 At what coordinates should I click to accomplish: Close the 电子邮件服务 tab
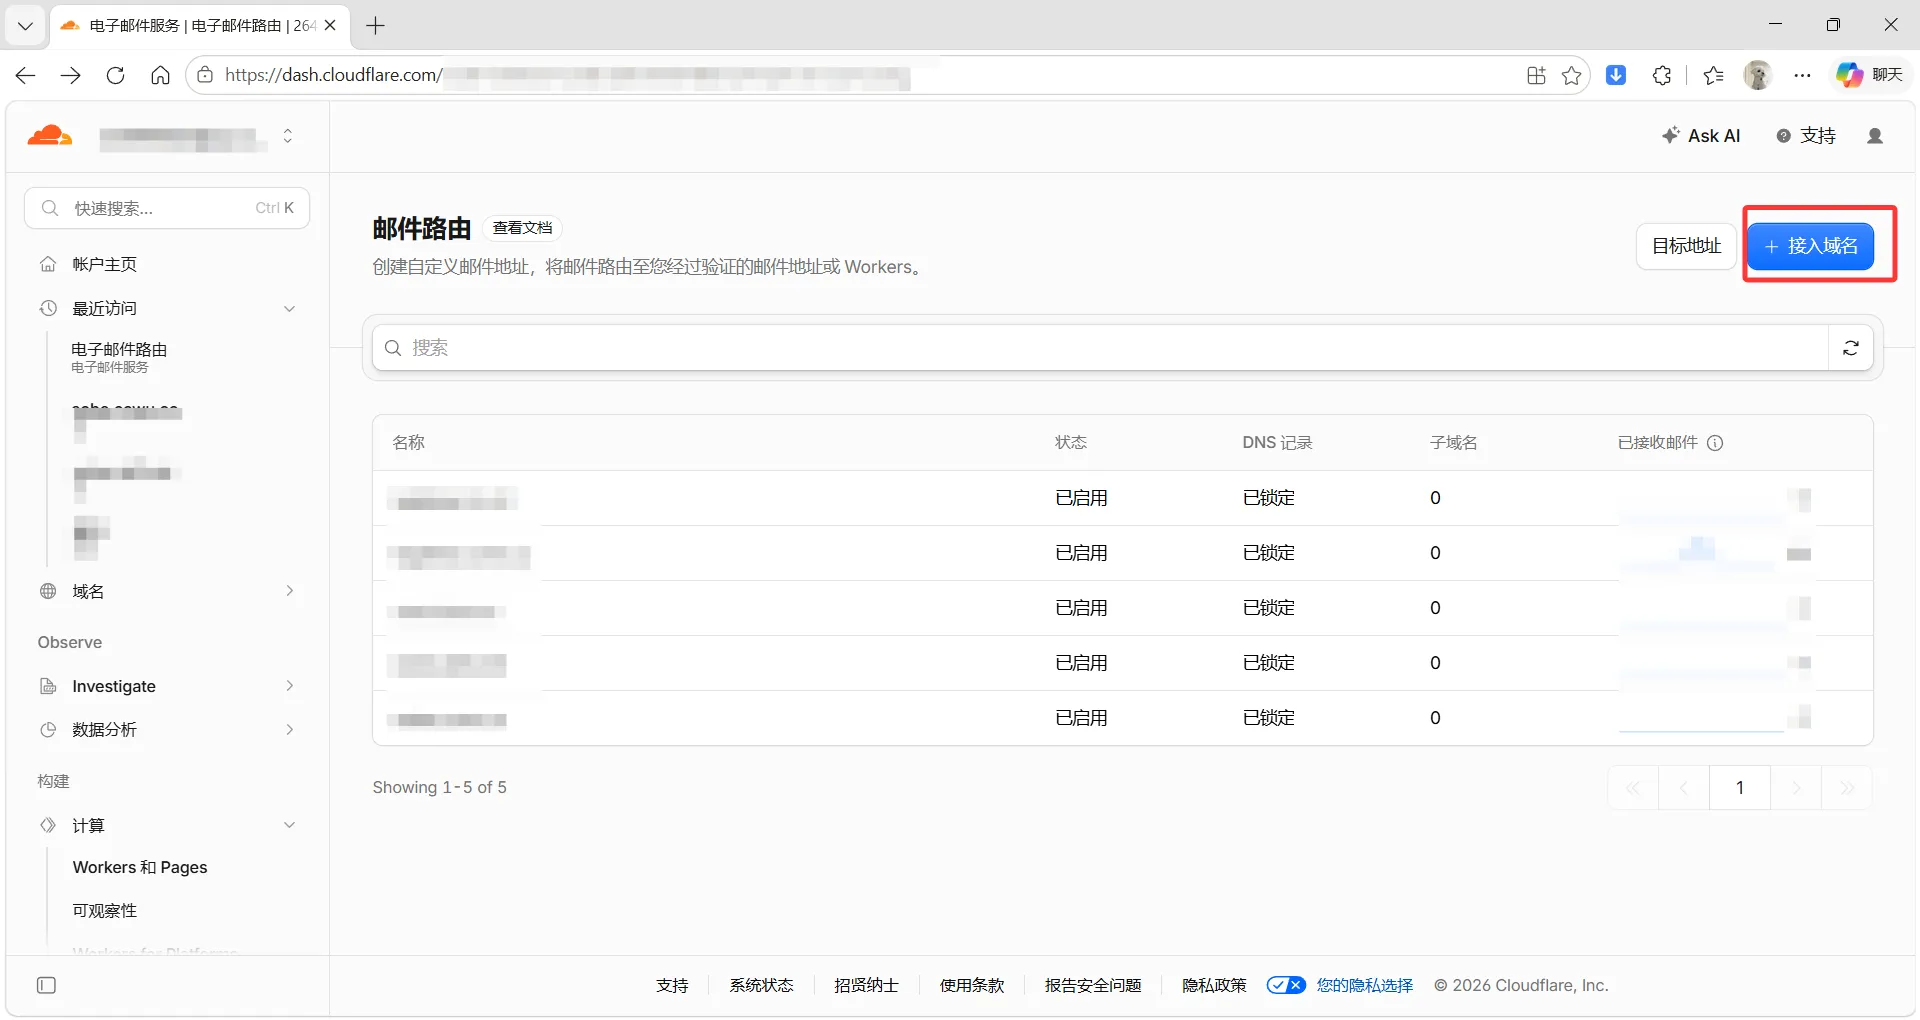330,26
